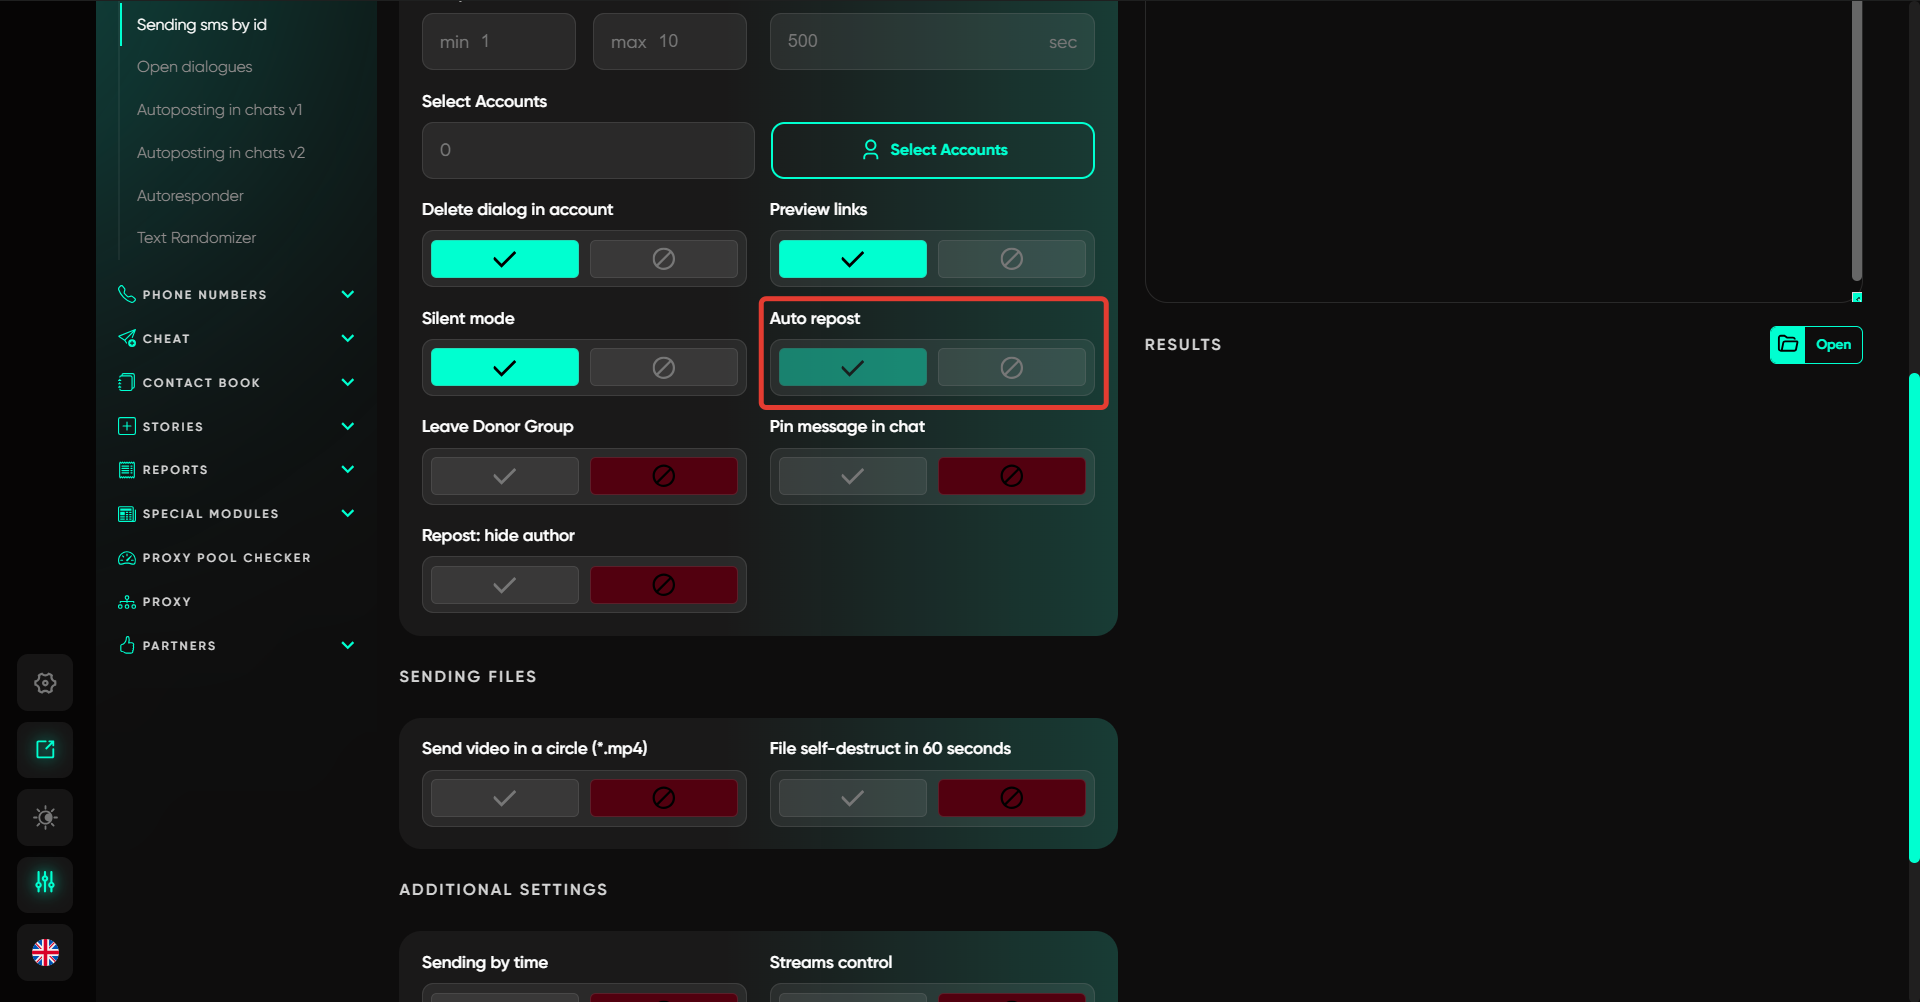This screenshot has width=1920, height=1002.
Task: Open the sliders equalizer icon panel
Action: point(45,884)
